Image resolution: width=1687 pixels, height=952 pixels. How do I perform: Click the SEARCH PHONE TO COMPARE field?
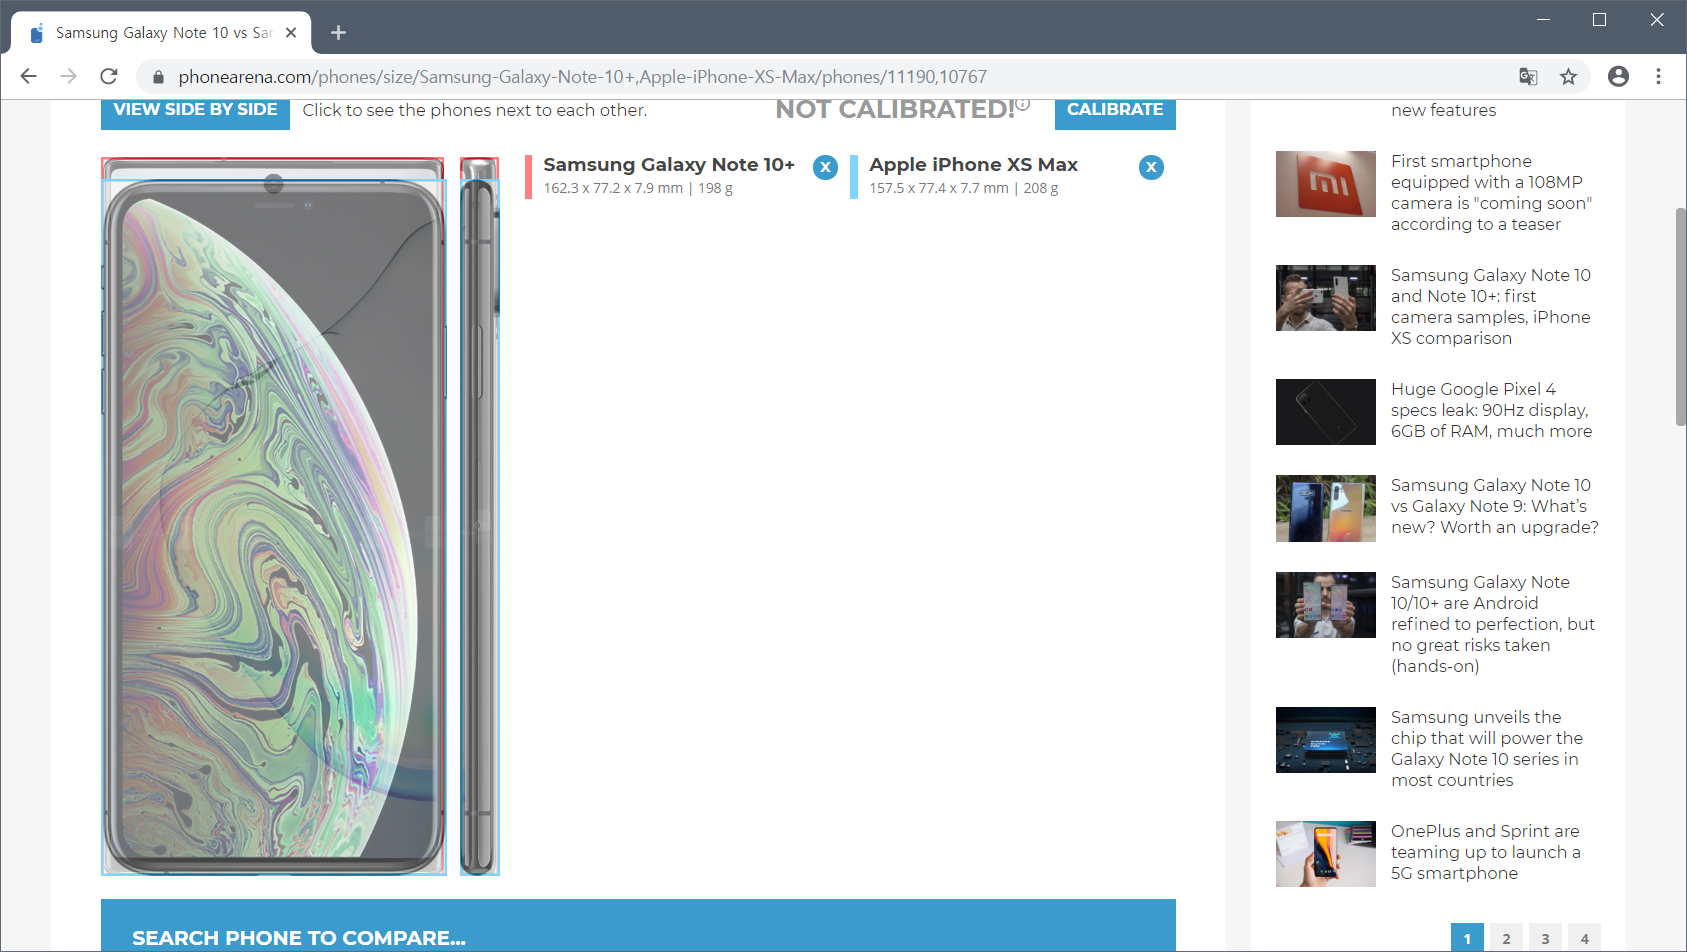pos(638,926)
